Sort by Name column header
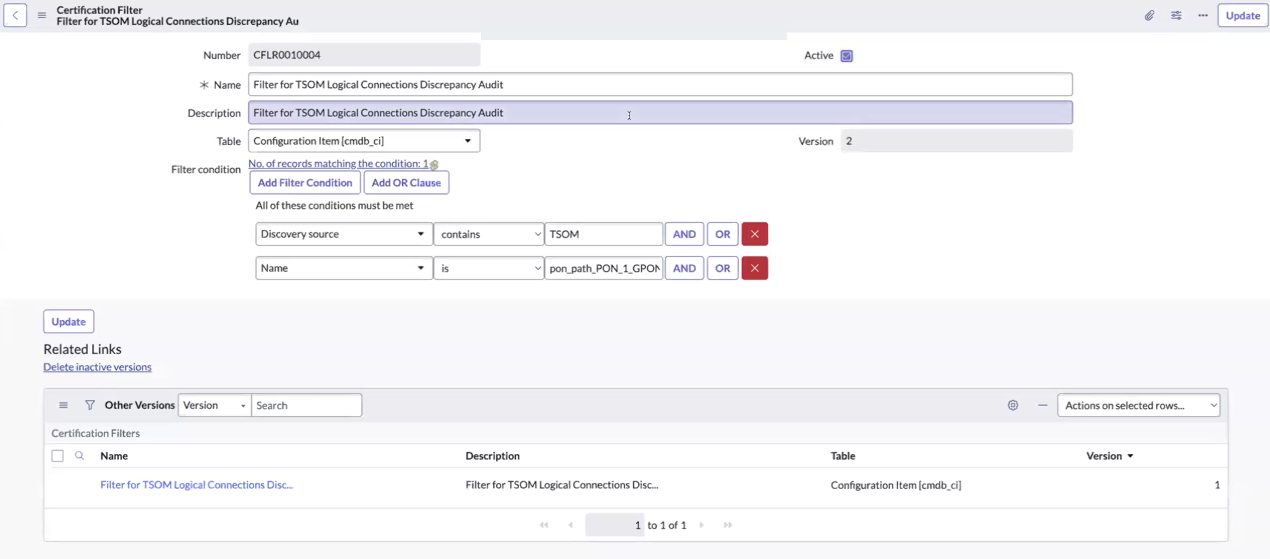 [114, 456]
